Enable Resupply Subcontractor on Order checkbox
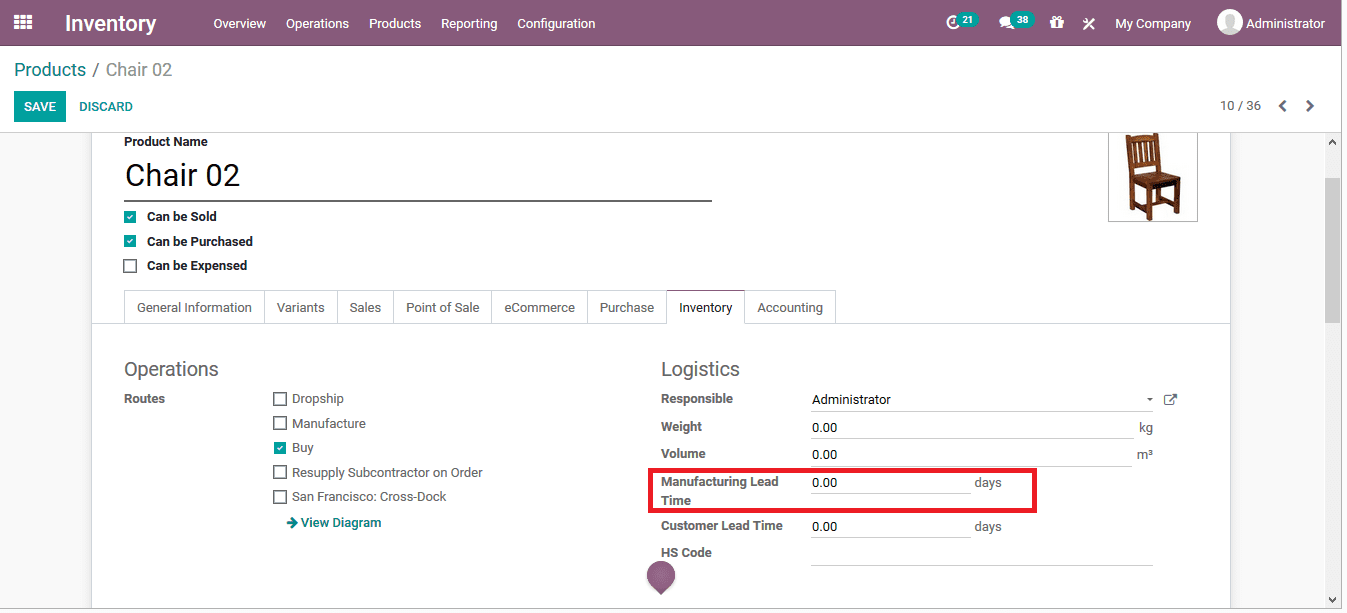The width and height of the screenshot is (1347, 613). click(x=280, y=473)
